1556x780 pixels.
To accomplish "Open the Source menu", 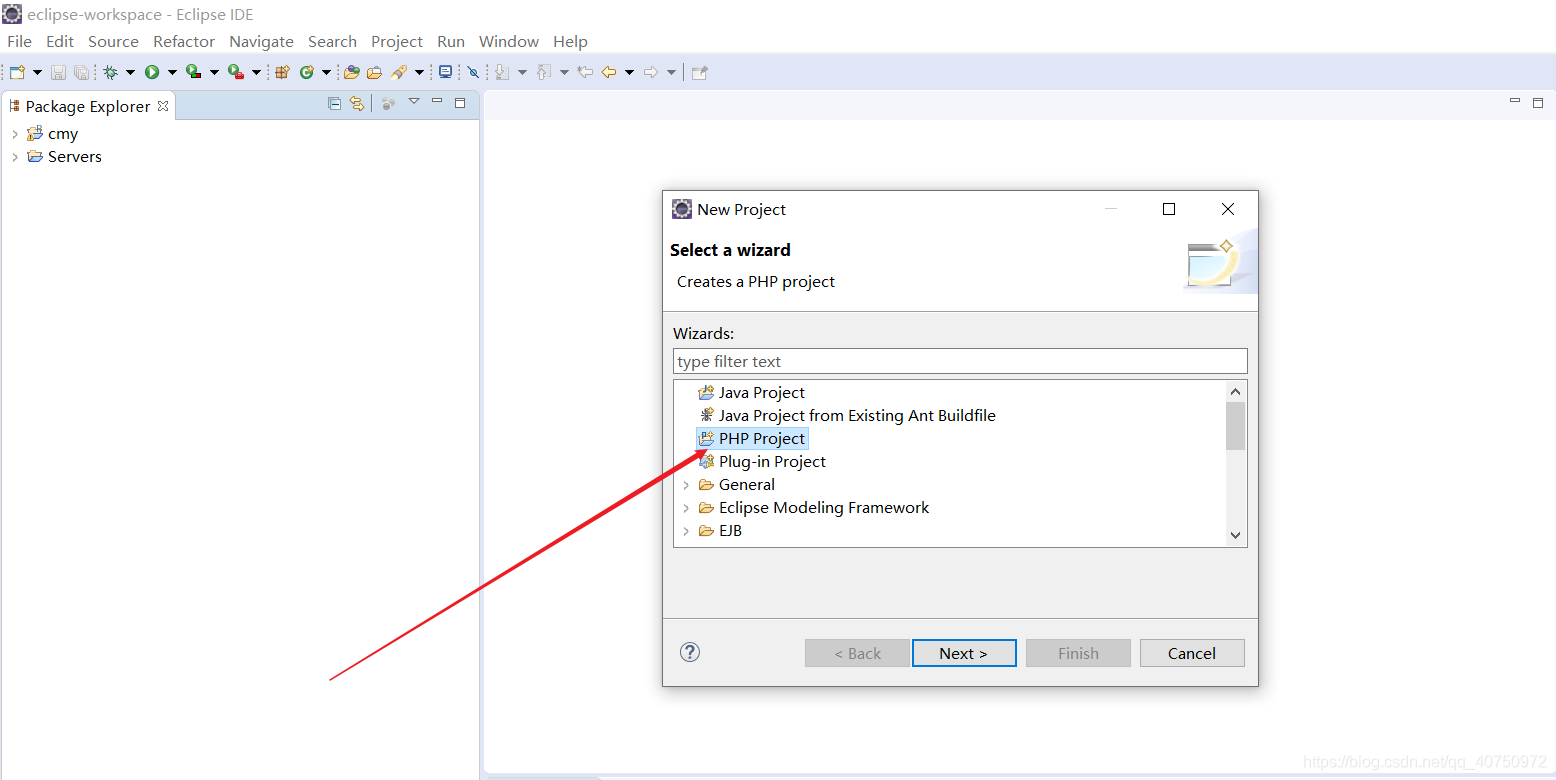I will point(113,41).
